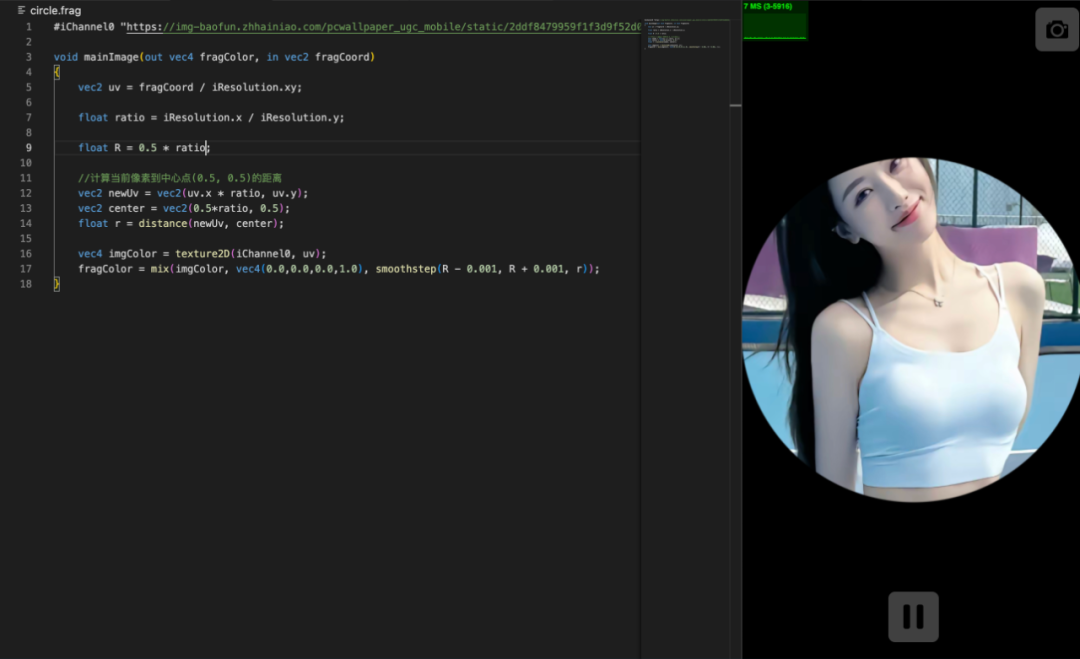The width and height of the screenshot is (1080, 659).
Task: Click the opening brace on line 4
Action: click(57, 72)
